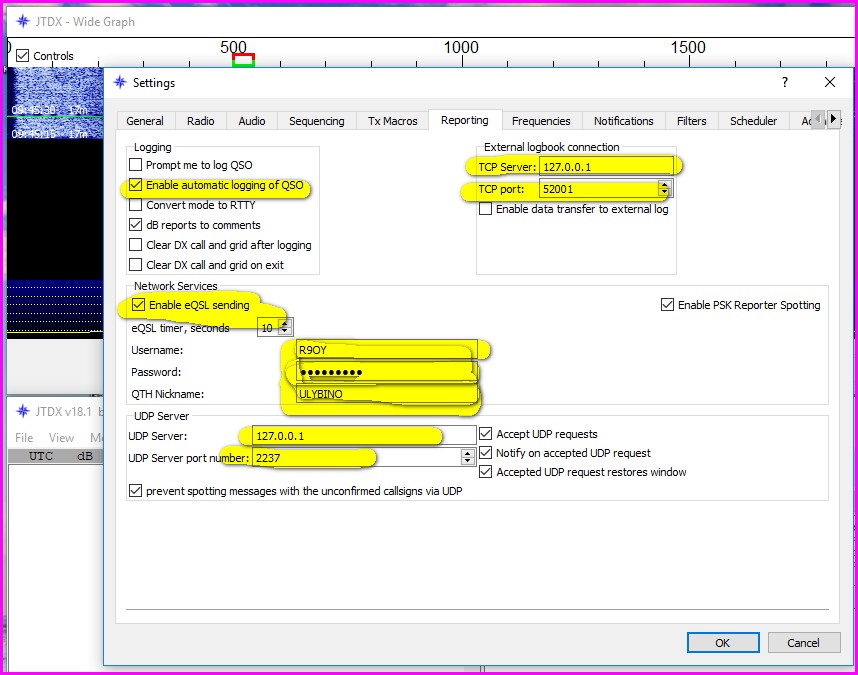Click the eQSL Username input field
Screen dimensions: 858x675
pos(385,350)
